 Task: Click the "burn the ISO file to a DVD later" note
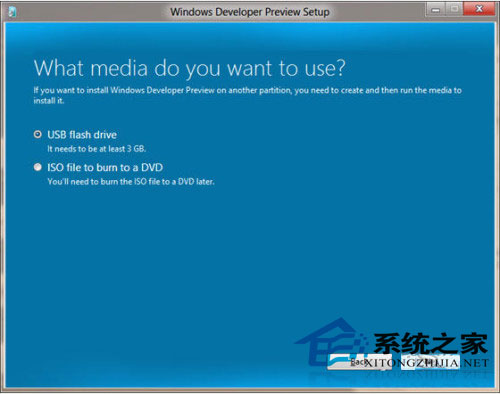[131, 182]
